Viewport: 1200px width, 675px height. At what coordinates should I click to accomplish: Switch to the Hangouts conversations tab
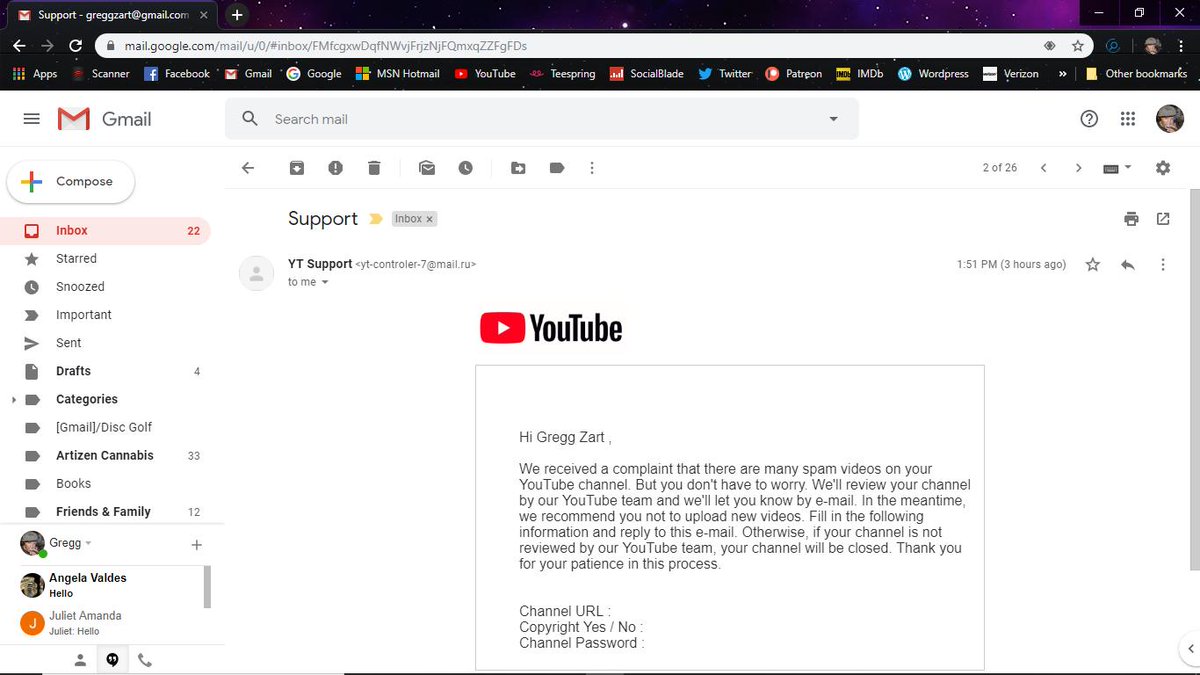112,660
